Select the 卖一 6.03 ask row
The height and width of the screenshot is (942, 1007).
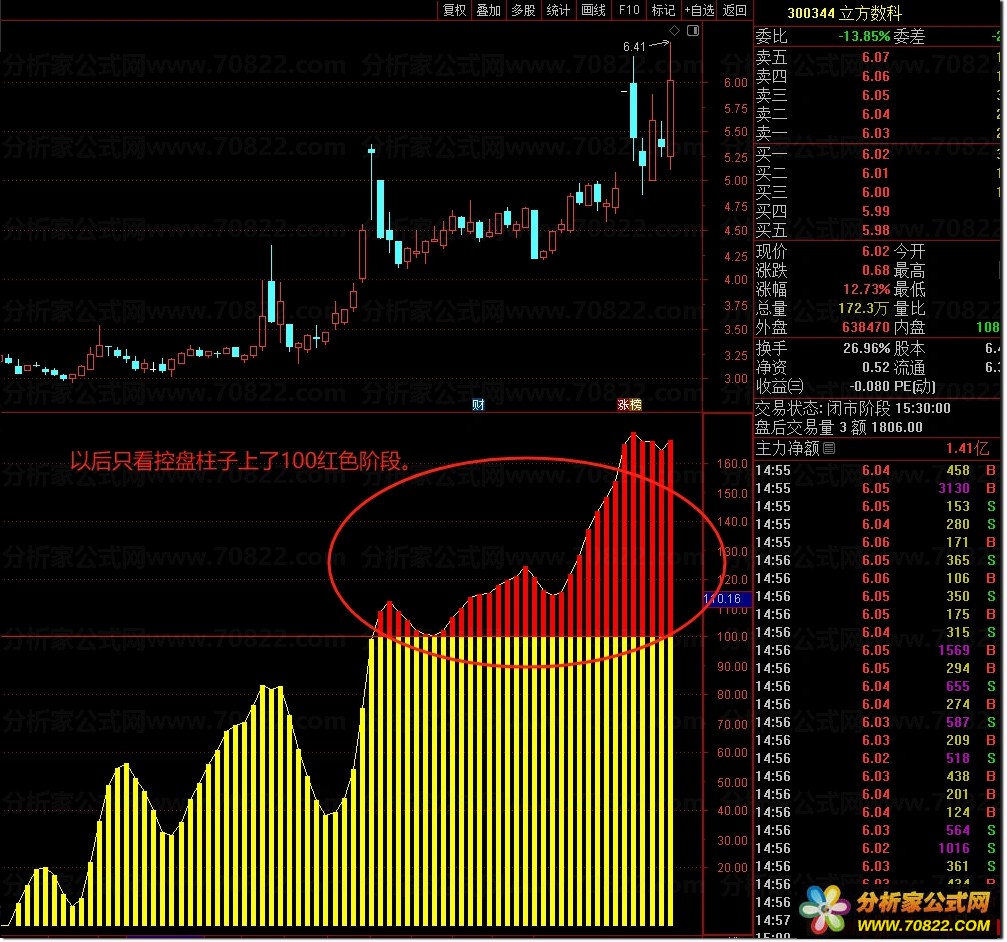[x=877, y=133]
